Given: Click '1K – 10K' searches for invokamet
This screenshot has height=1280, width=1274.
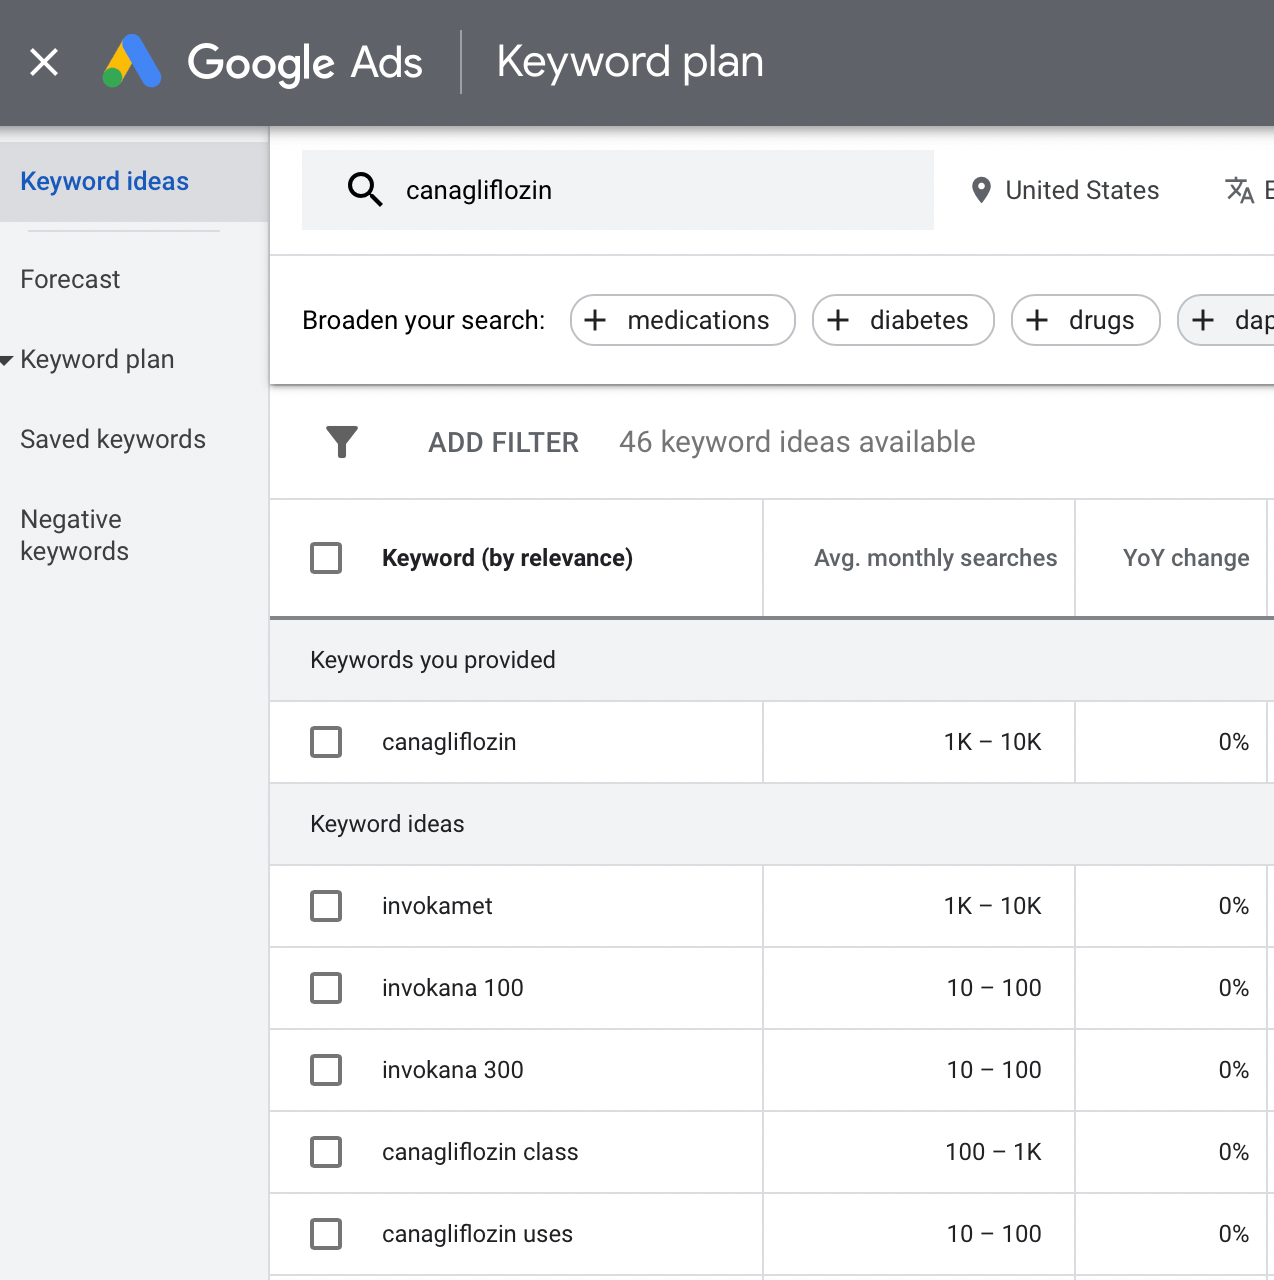Looking at the screenshot, I should click(x=993, y=906).
